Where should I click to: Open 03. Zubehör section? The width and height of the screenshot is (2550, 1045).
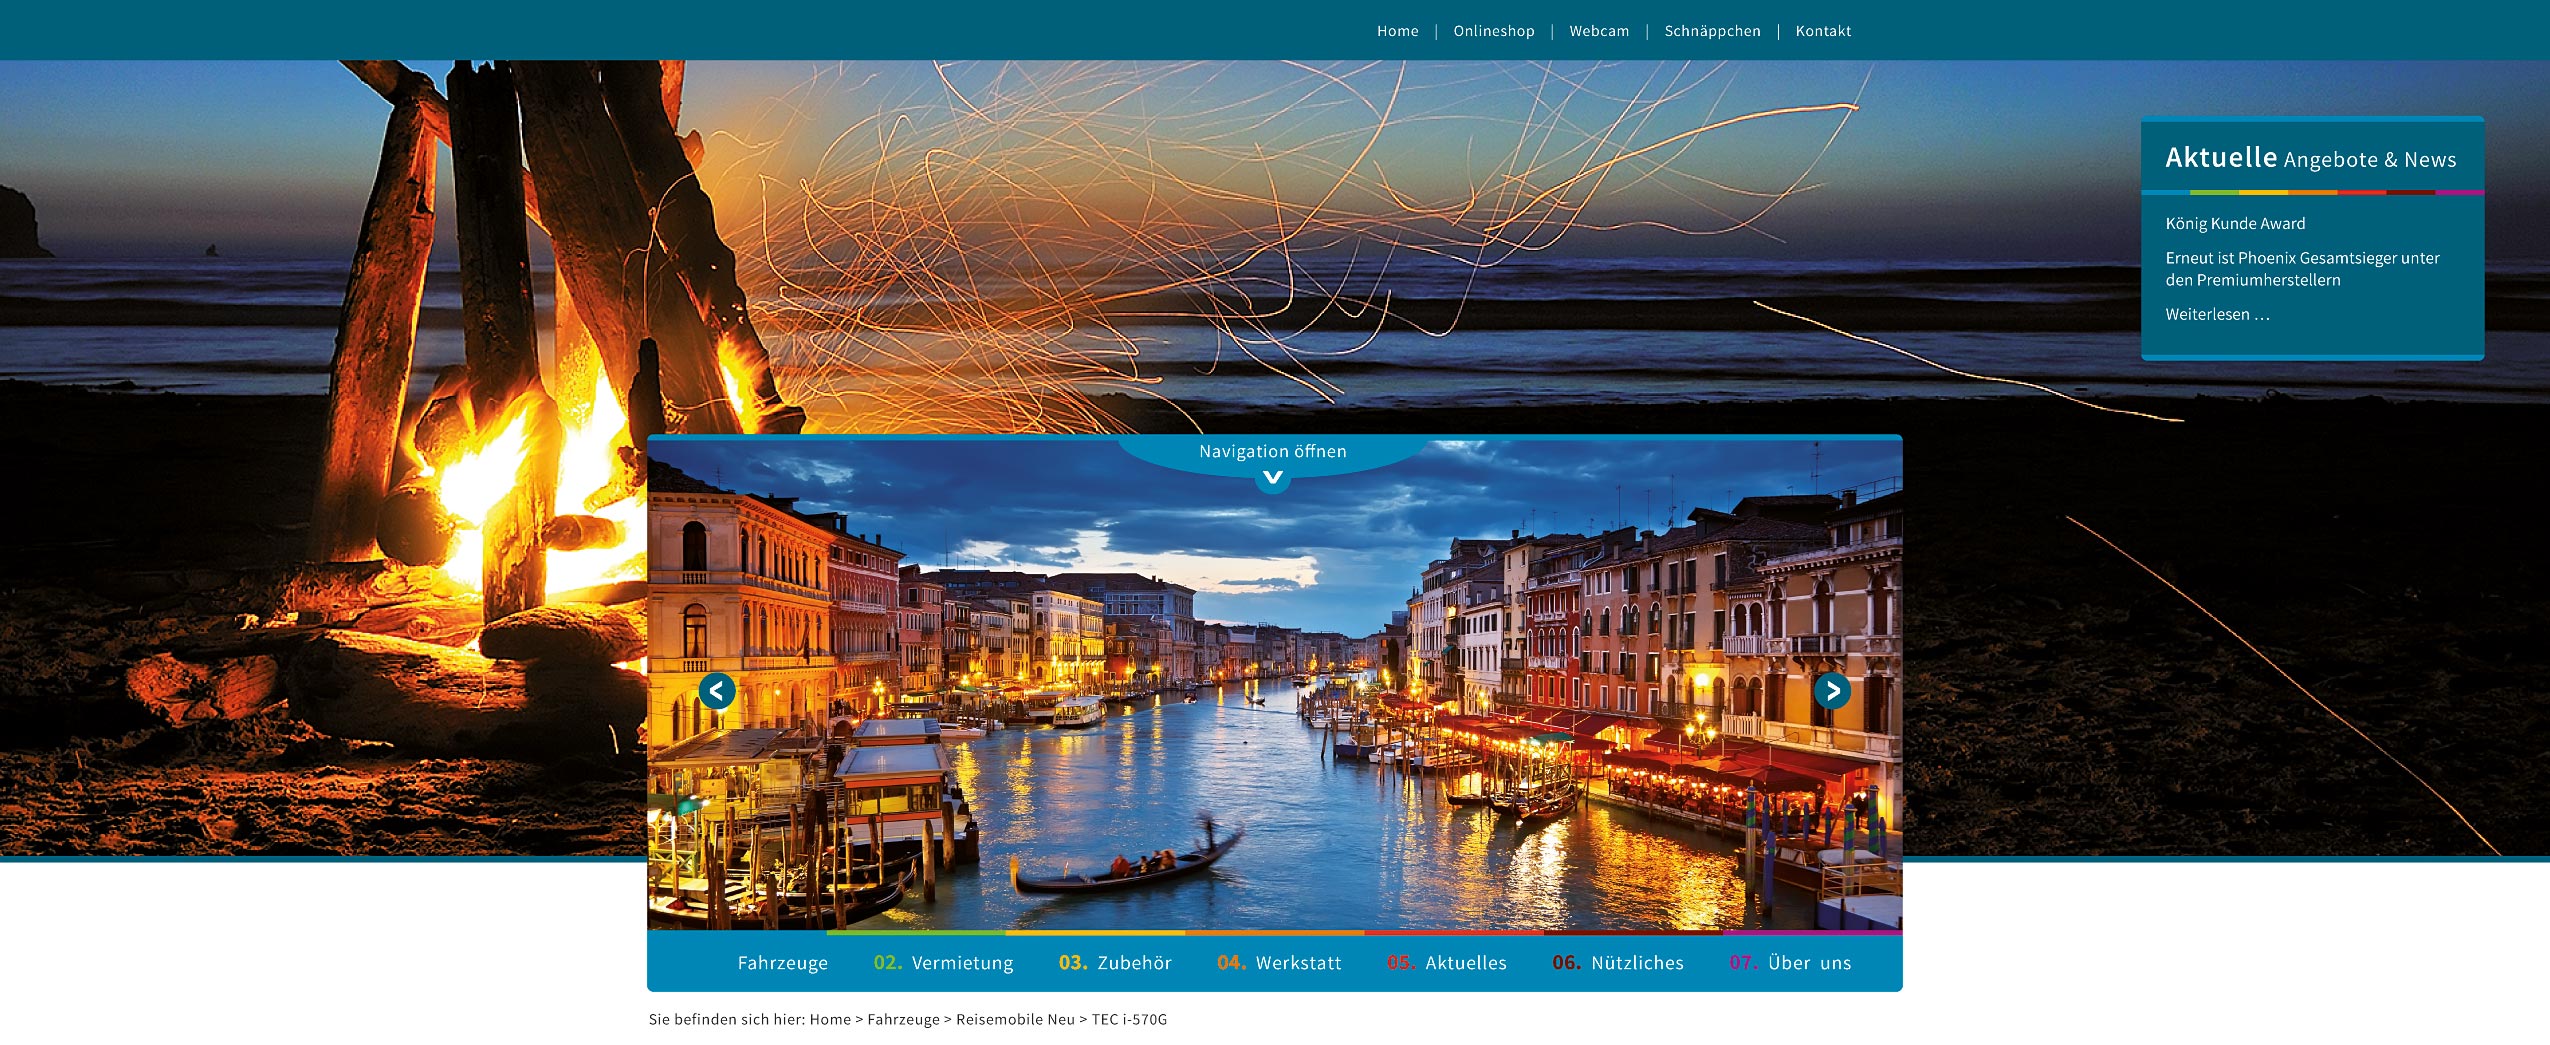pos(1115,963)
